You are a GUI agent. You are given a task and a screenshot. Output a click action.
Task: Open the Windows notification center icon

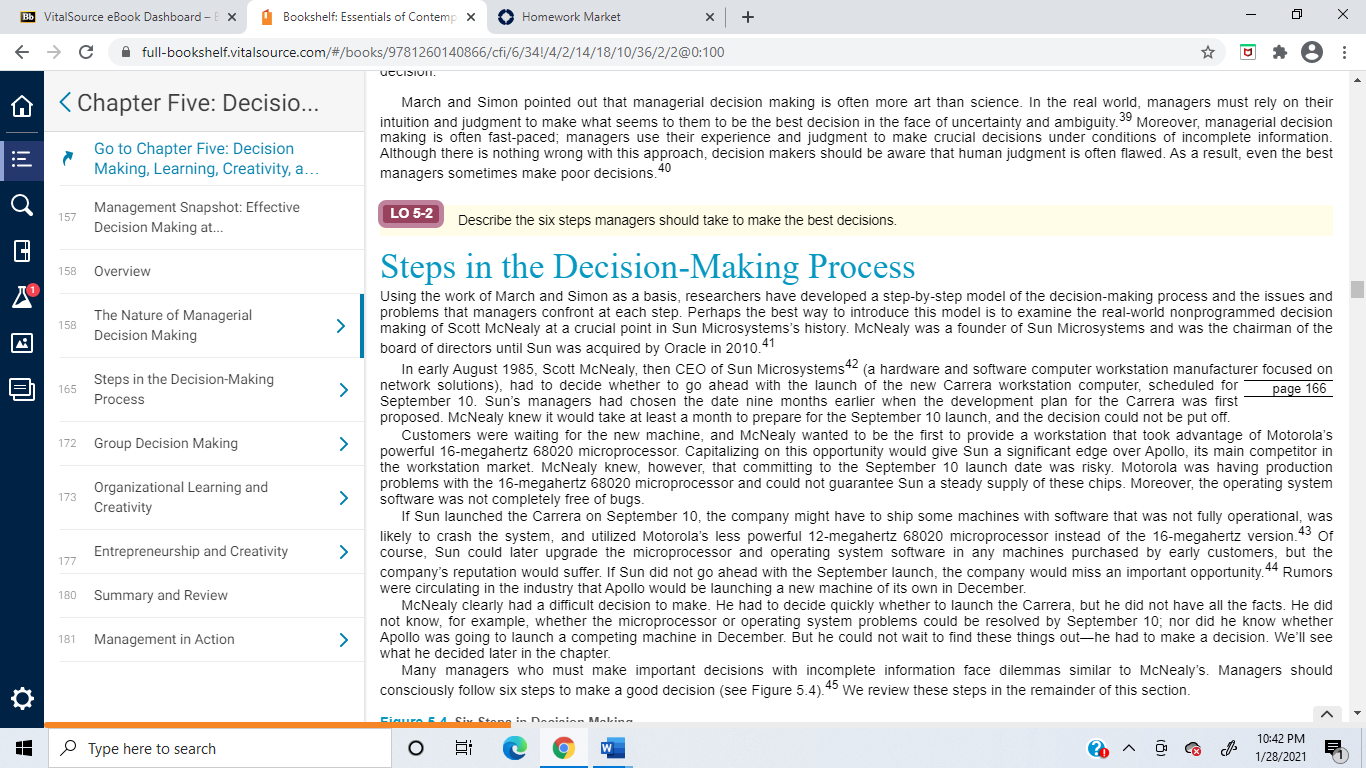click(x=1334, y=748)
